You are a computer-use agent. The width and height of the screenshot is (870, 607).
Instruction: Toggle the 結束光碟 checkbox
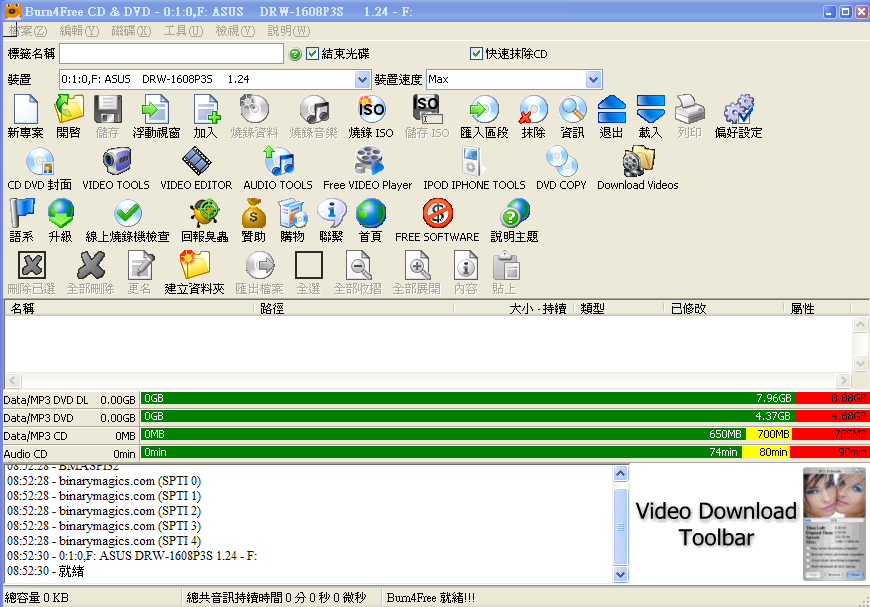[x=313, y=54]
